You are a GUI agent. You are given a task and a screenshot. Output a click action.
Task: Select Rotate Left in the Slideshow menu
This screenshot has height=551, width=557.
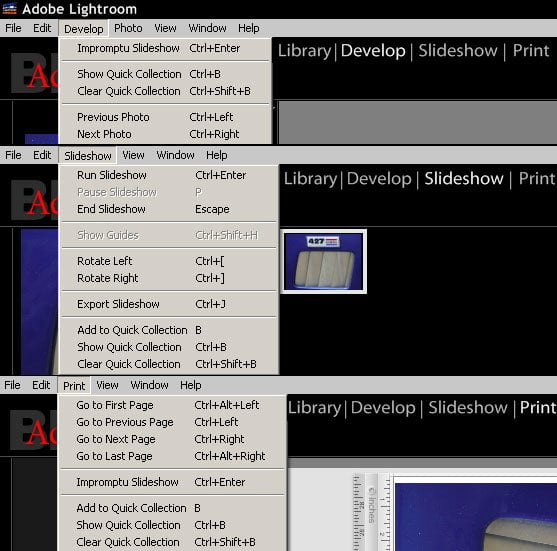click(169, 261)
